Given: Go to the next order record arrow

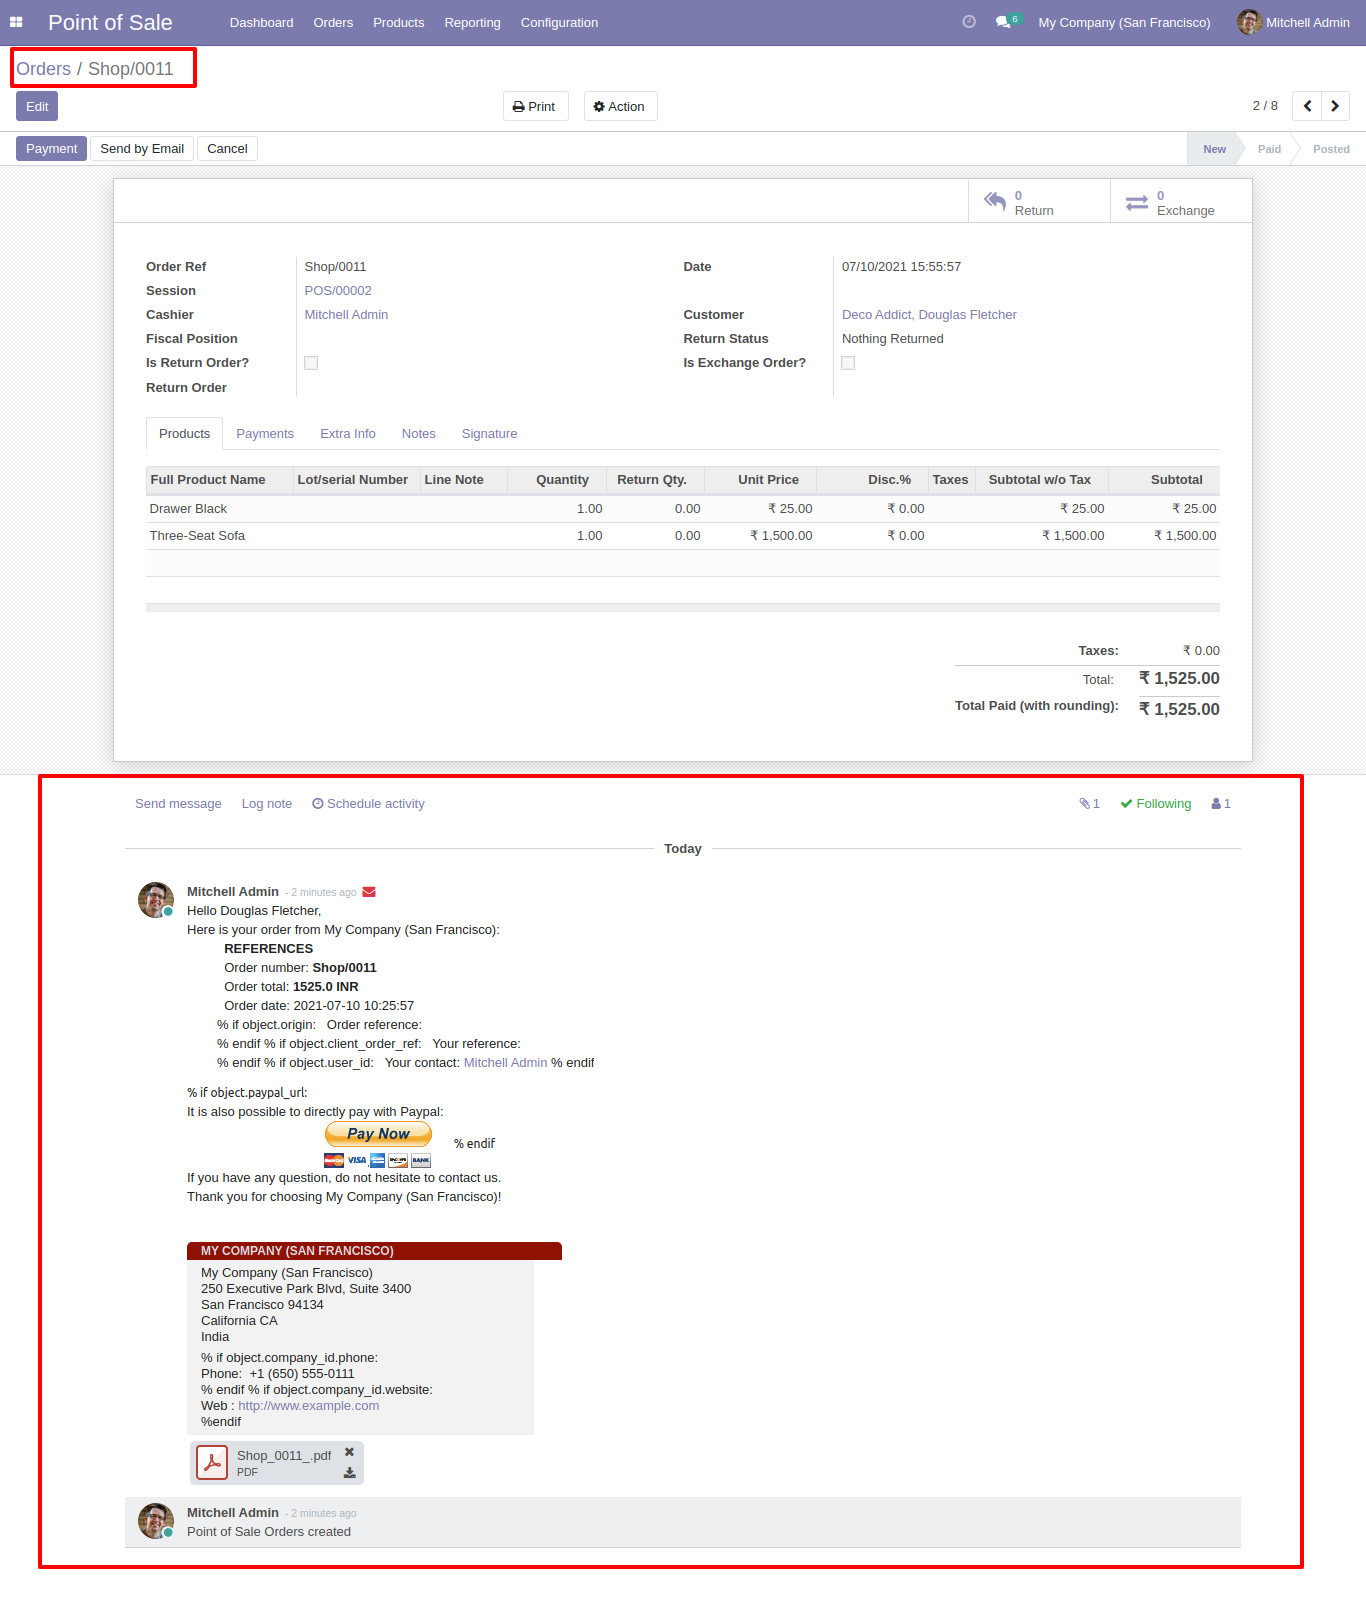Looking at the screenshot, I should 1335,106.
